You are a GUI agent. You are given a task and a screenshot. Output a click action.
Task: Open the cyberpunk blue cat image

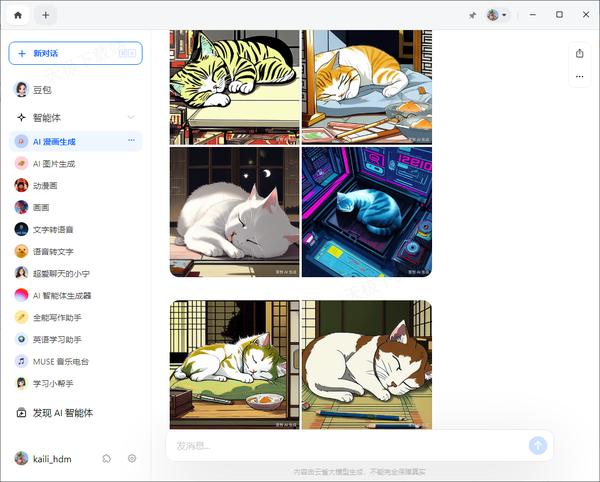coord(367,212)
